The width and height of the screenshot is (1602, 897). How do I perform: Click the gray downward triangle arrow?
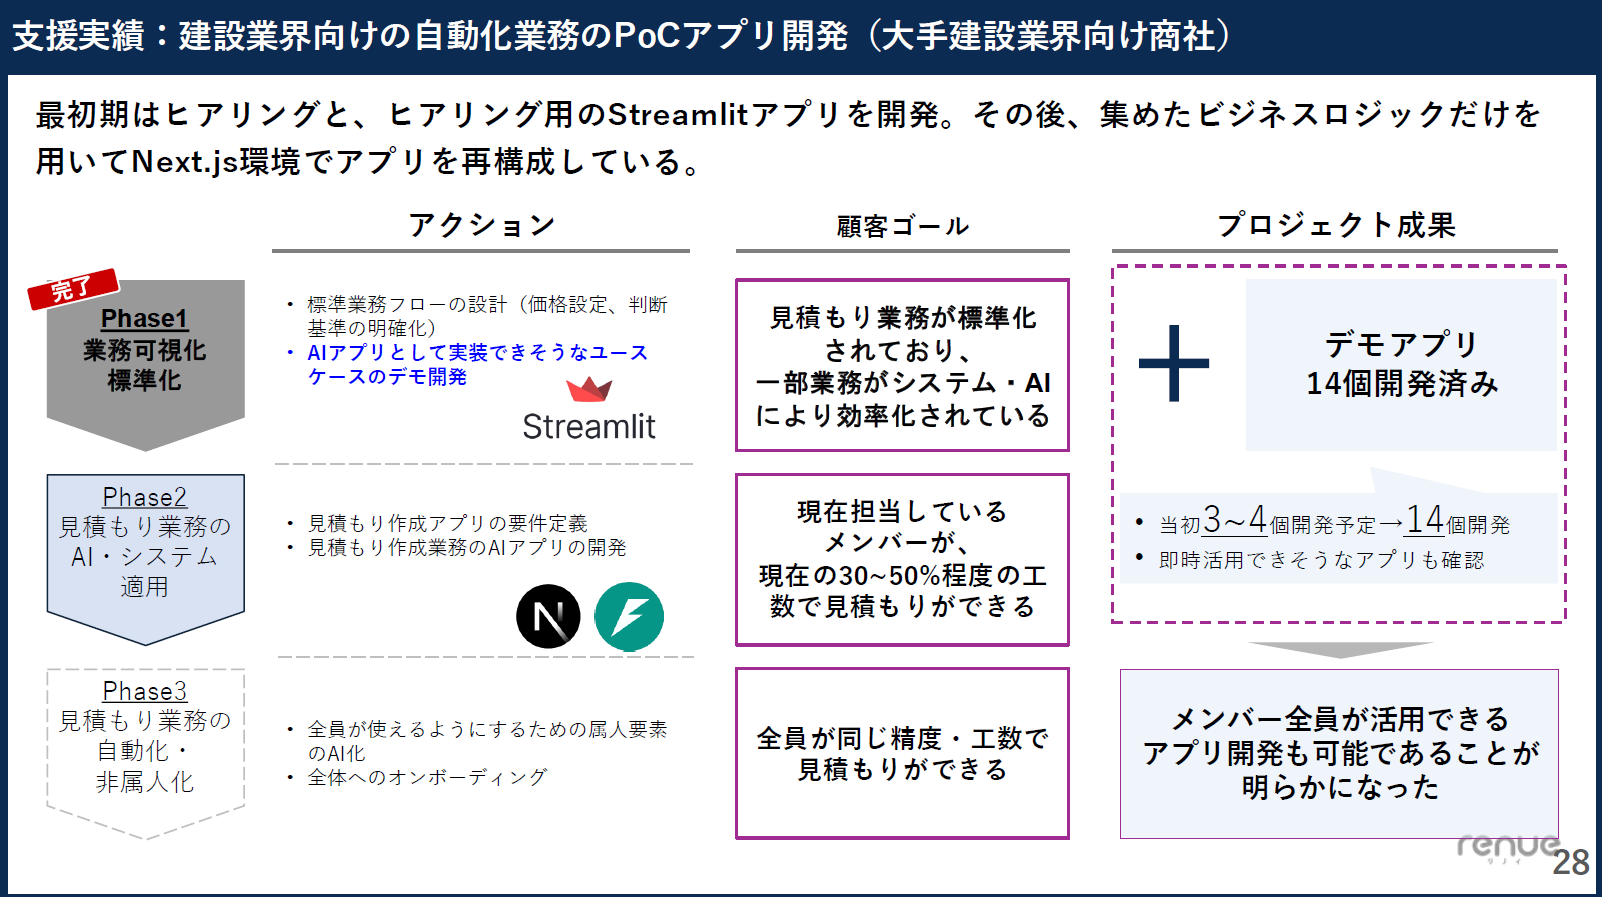click(x=1340, y=650)
